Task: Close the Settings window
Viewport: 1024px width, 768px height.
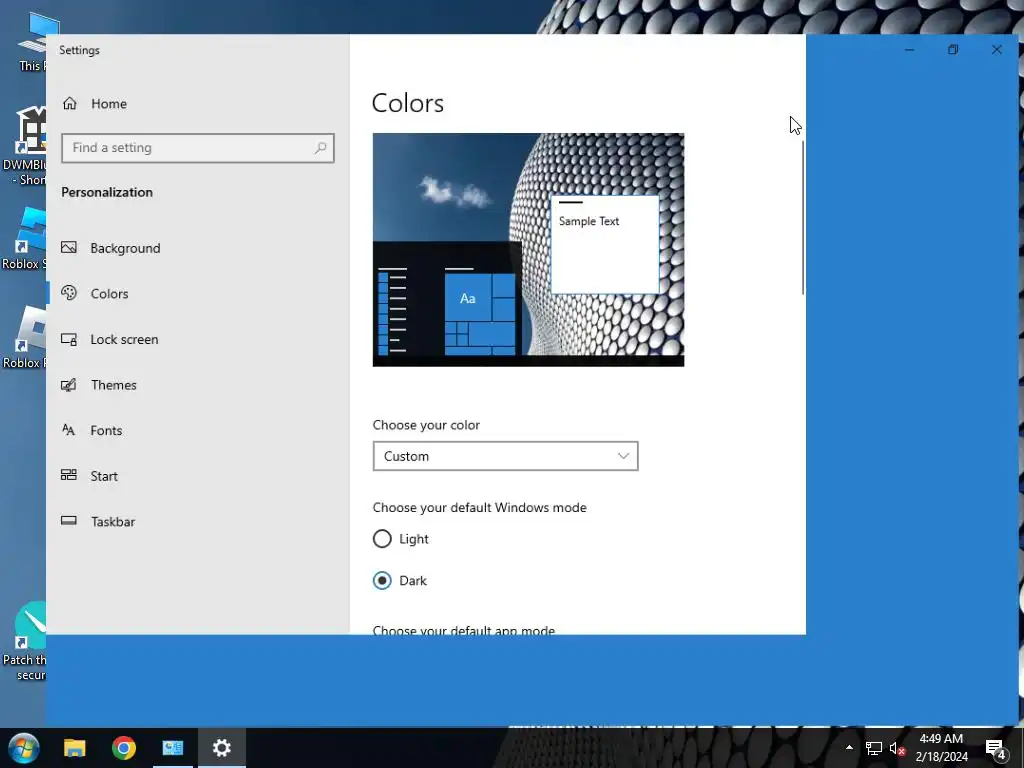Action: (997, 50)
